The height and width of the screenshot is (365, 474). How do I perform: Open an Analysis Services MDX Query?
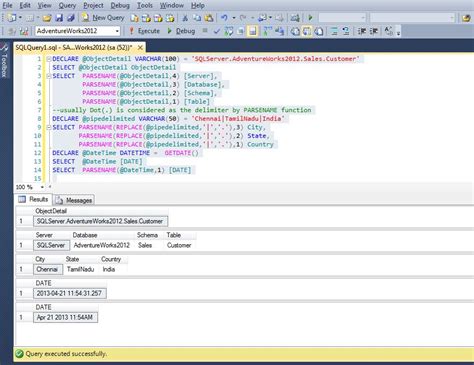tap(146, 18)
